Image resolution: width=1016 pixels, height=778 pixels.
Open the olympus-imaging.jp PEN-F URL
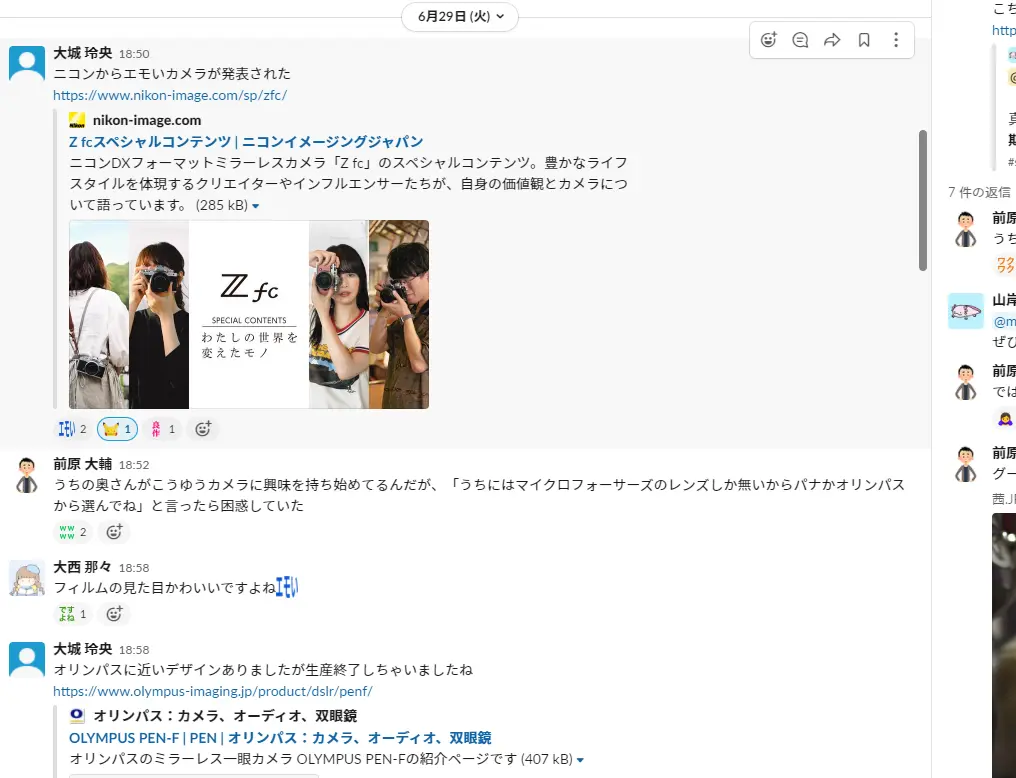point(213,691)
